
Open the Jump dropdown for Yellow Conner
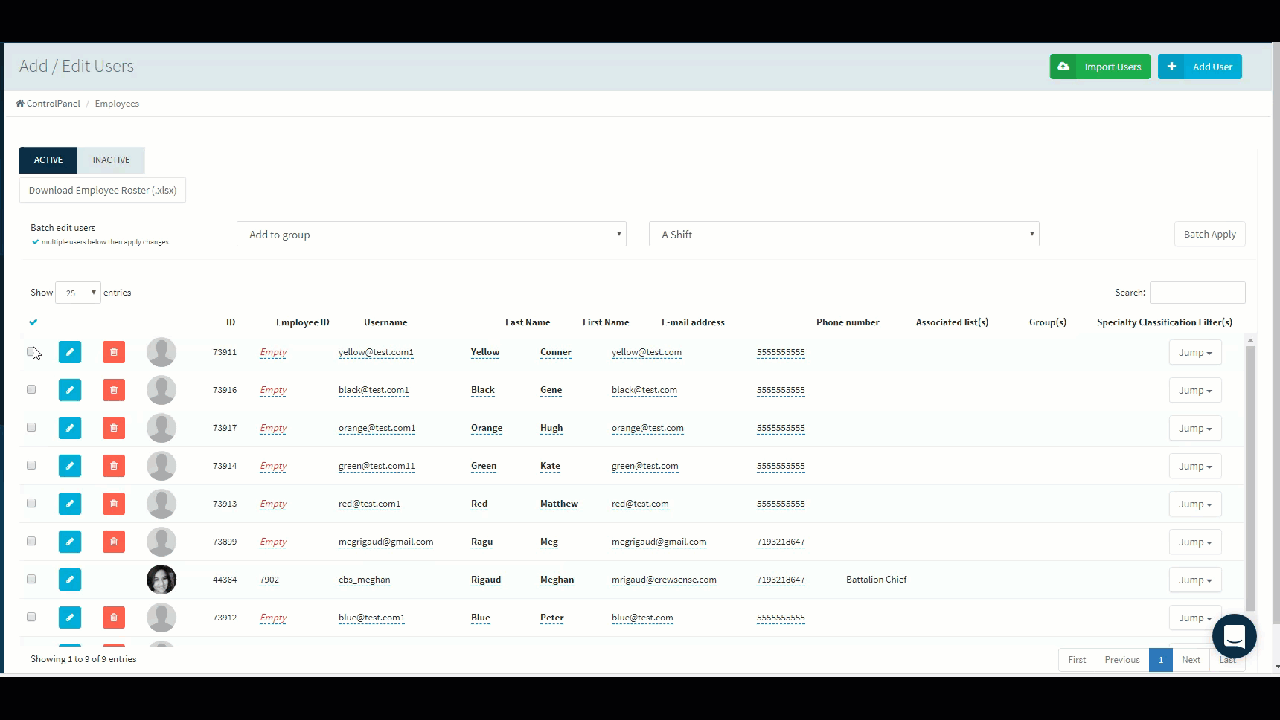pyautogui.click(x=1195, y=352)
